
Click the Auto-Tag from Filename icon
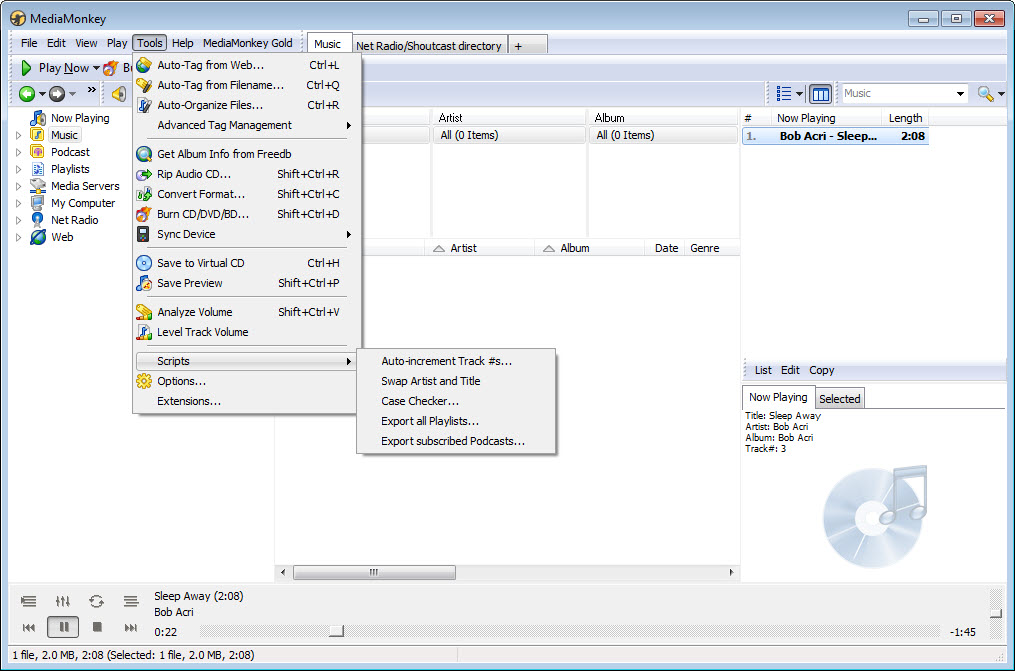144,85
